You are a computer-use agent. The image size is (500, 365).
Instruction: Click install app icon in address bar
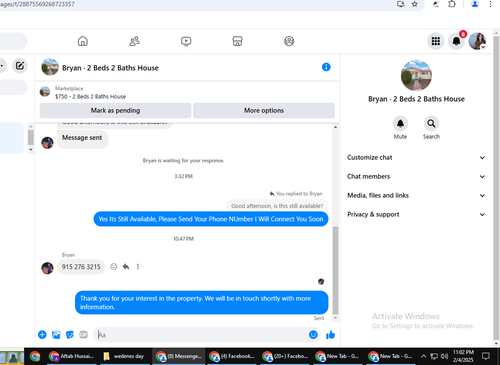point(400,4)
